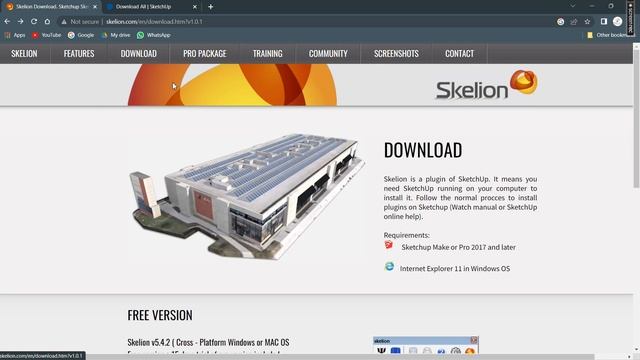Close the Skelion Download tab
The height and width of the screenshot is (360, 640).
tap(95, 7)
